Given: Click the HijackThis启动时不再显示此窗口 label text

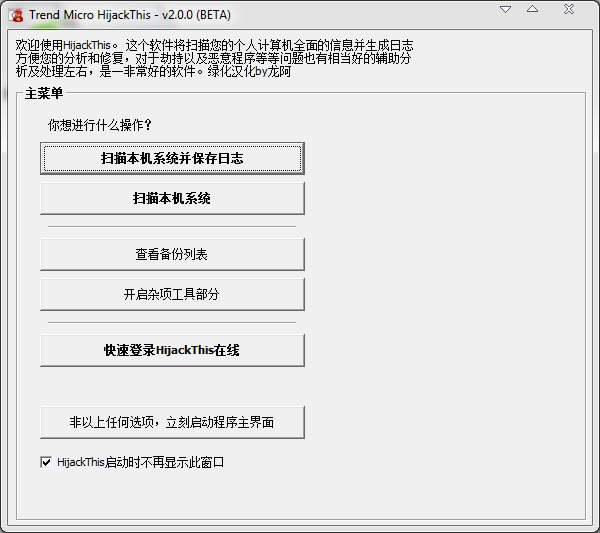Looking at the screenshot, I should click(x=140, y=462).
